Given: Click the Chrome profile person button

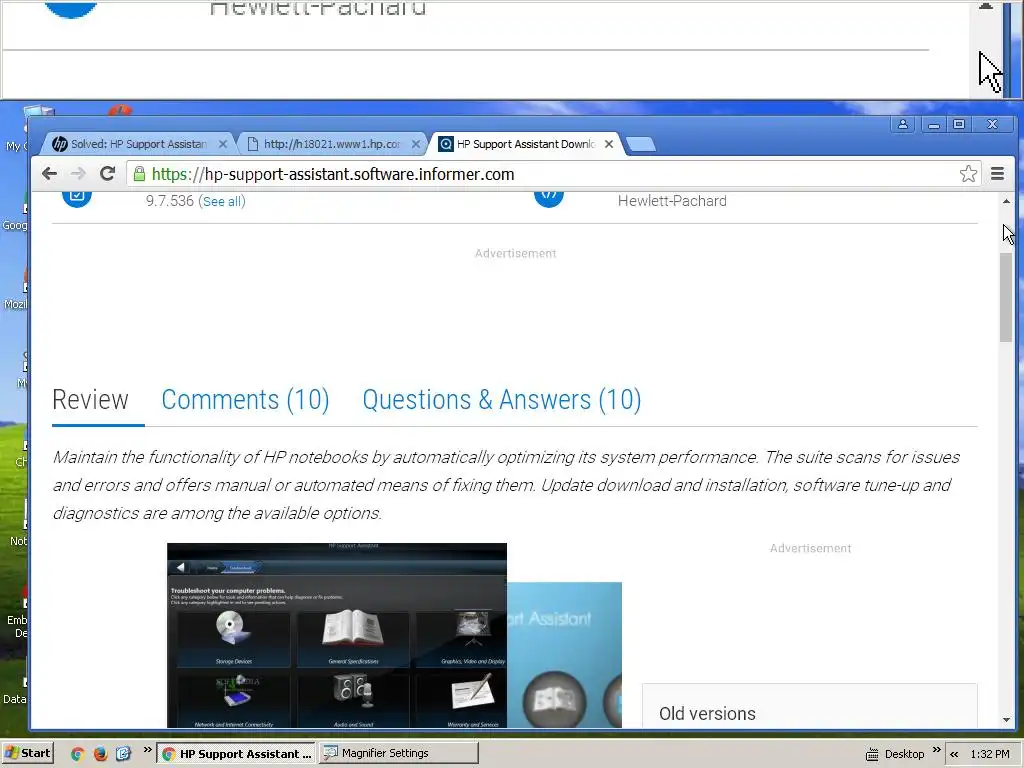Looking at the screenshot, I should 903,124.
